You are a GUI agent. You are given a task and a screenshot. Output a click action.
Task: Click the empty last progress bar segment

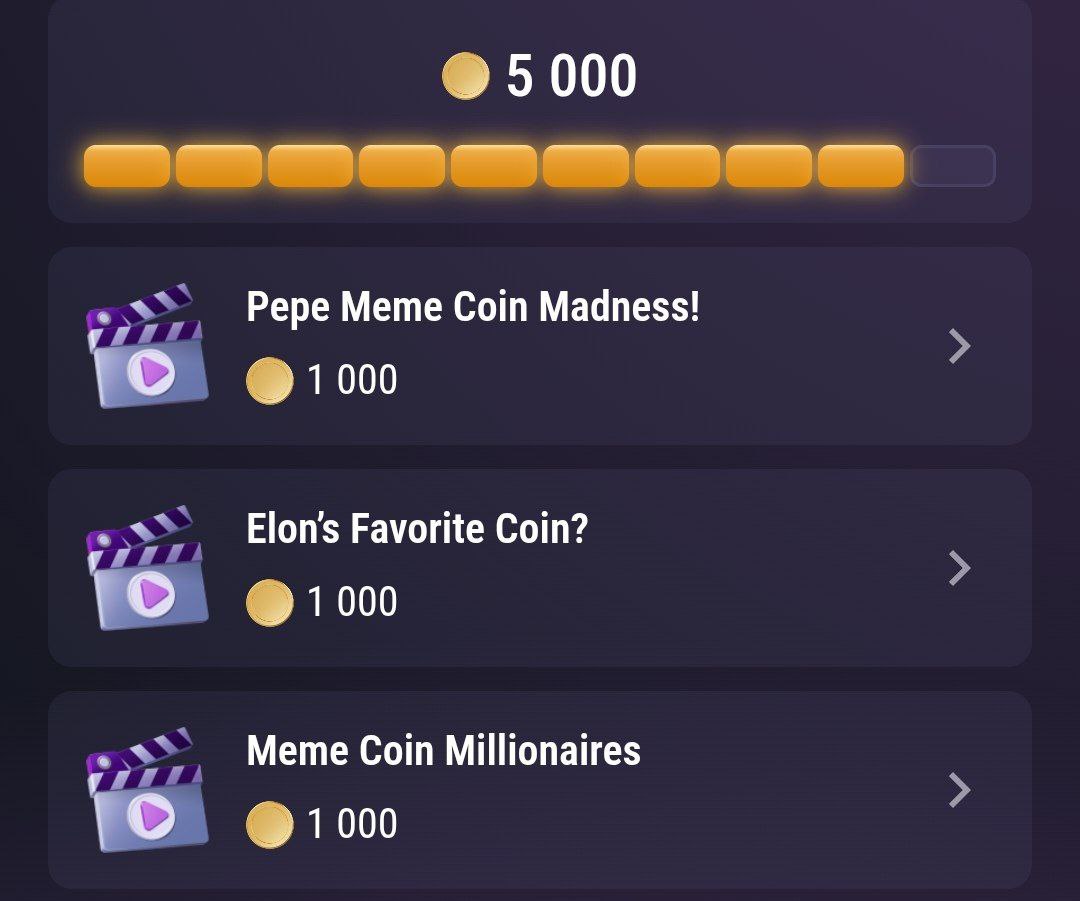[953, 166]
